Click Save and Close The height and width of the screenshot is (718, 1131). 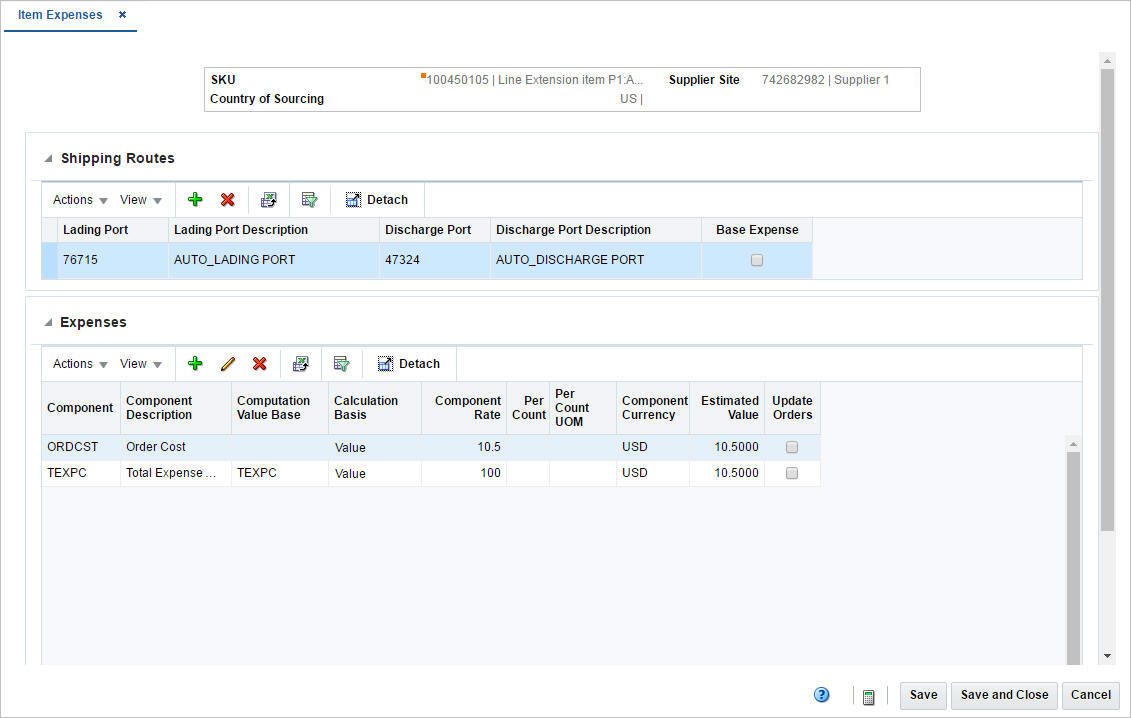(x=1004, y=695)
